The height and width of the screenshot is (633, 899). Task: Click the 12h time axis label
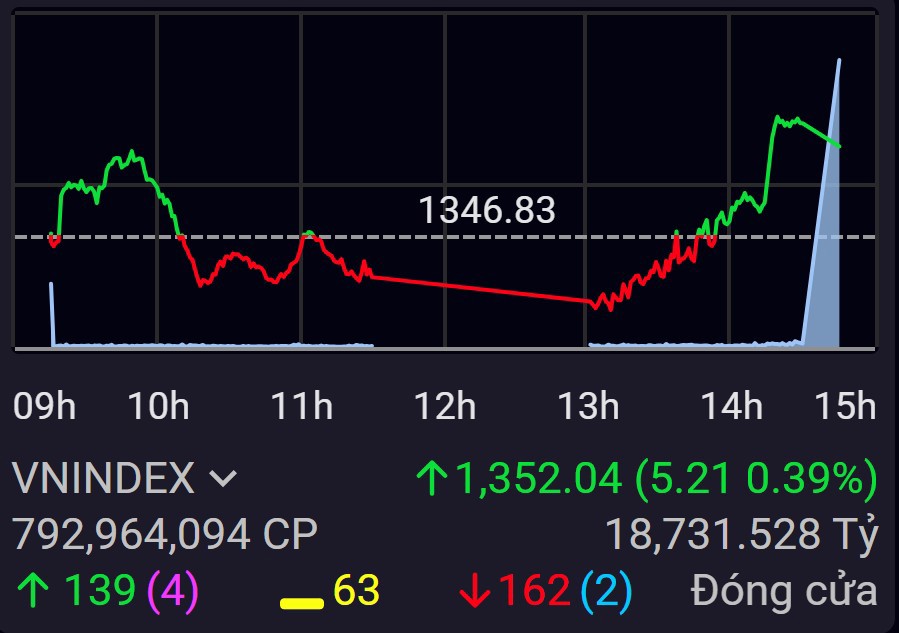pos(445,406)
